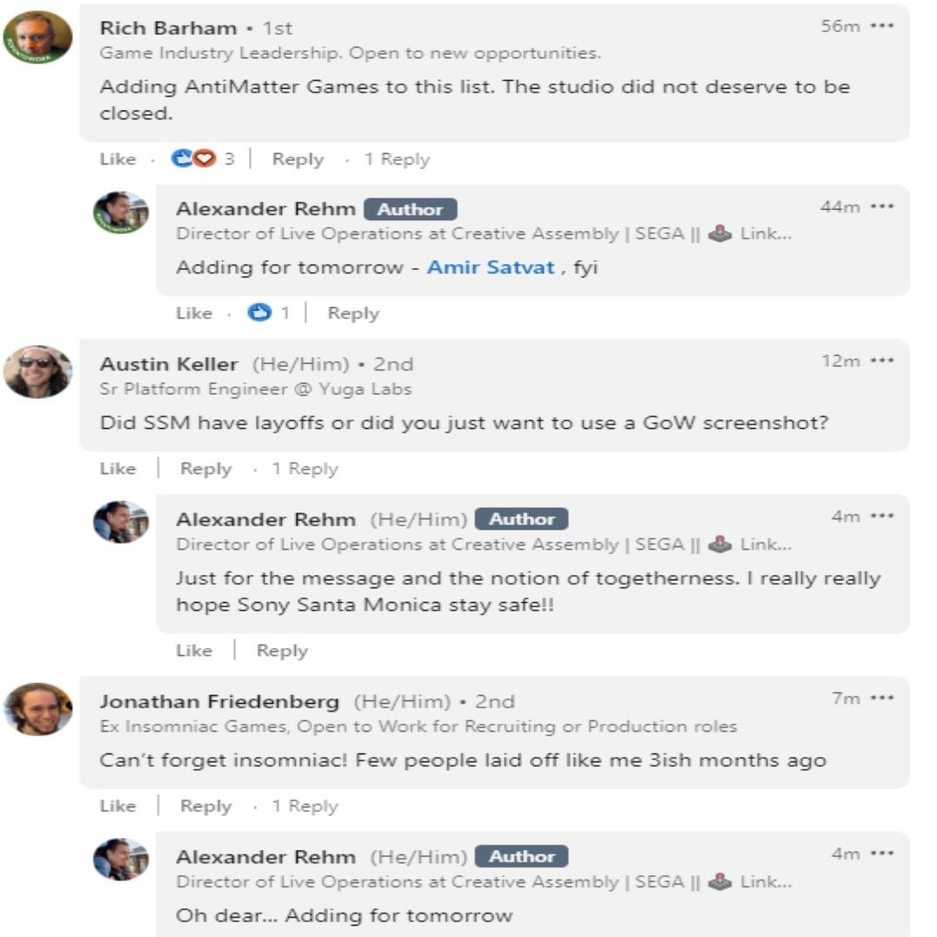Expand the 1 Reply under Rich Barham's comment
The width and height of the screenshot is (937, 937).
(x=397, y=159)
